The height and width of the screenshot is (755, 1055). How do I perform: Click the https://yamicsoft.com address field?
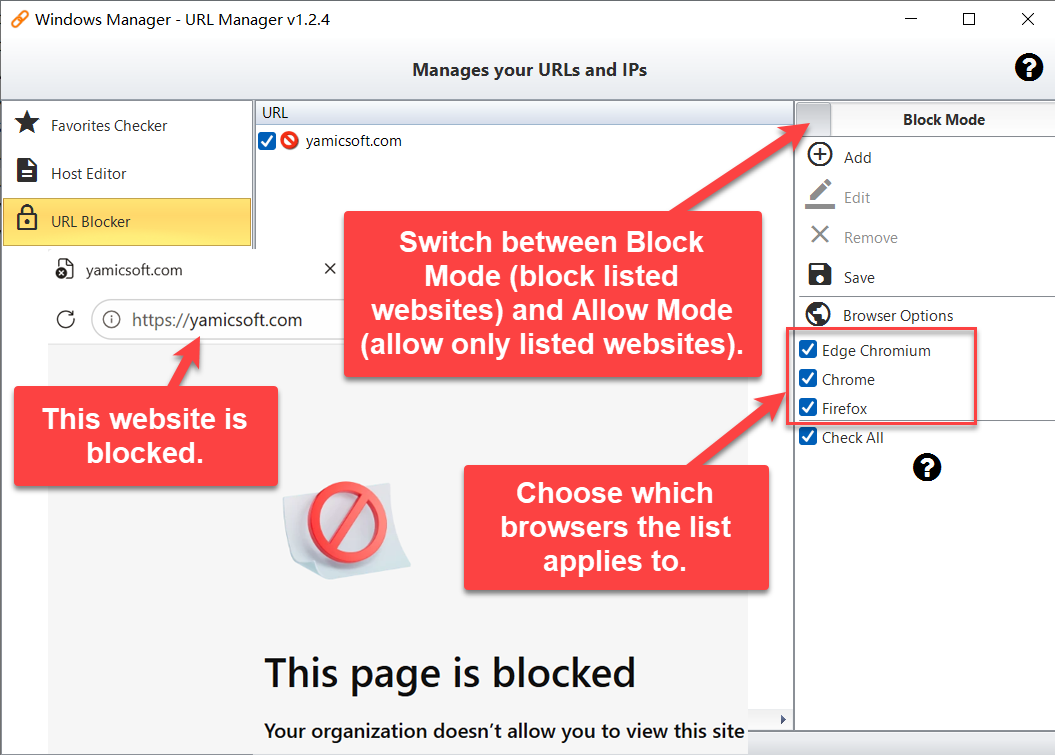coord(217,320)
